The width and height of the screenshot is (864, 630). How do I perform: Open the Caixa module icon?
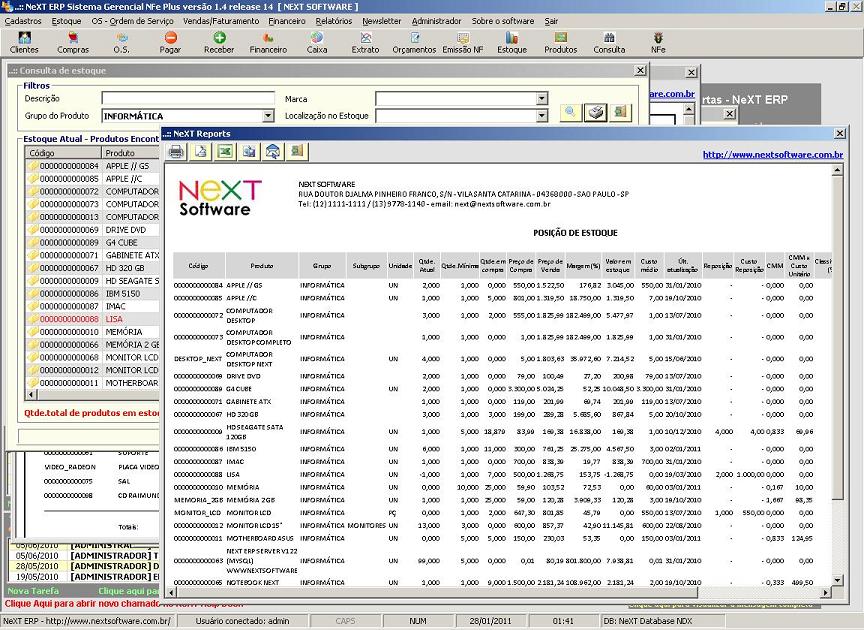coord(316,43)
